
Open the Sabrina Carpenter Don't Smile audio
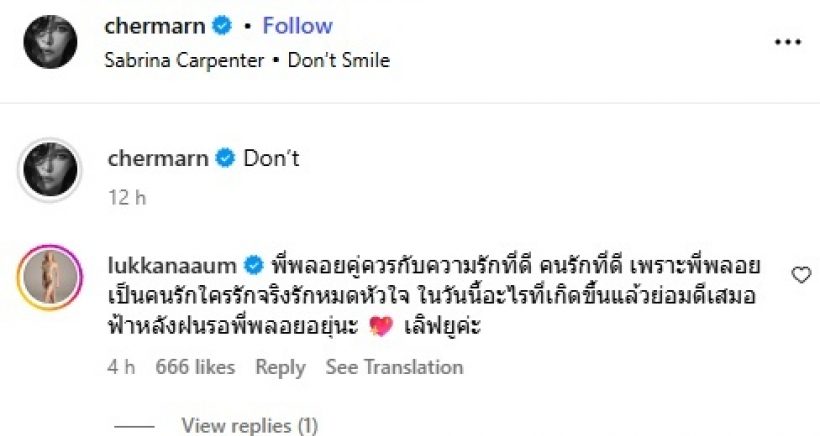click(246, 60)
